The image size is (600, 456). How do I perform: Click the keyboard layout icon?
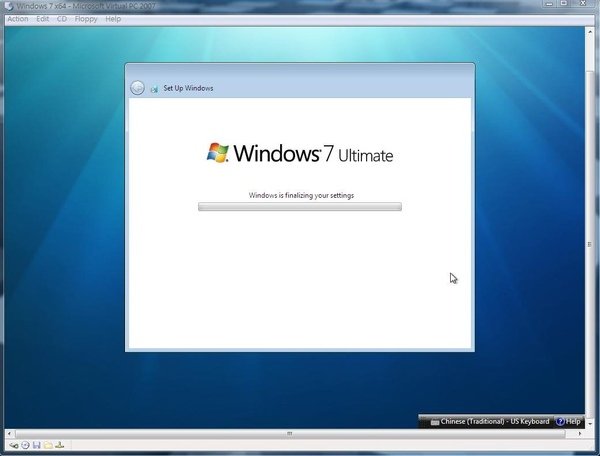tap(435, 422)
